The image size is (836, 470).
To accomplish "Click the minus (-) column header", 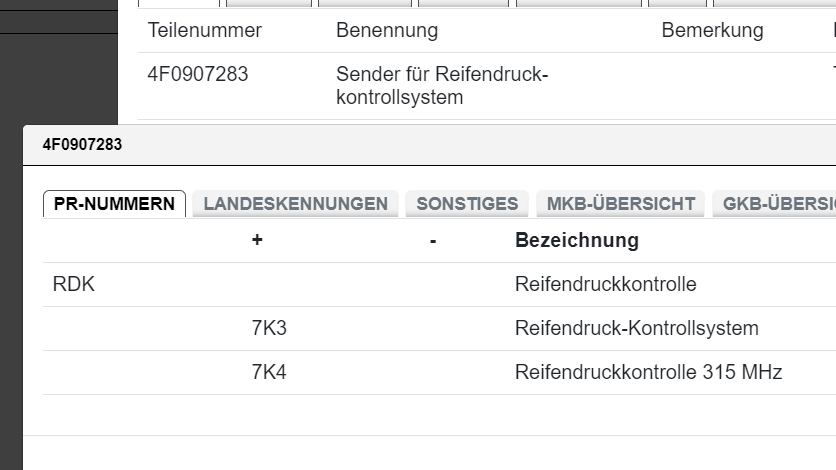I will tap(432, 240).
